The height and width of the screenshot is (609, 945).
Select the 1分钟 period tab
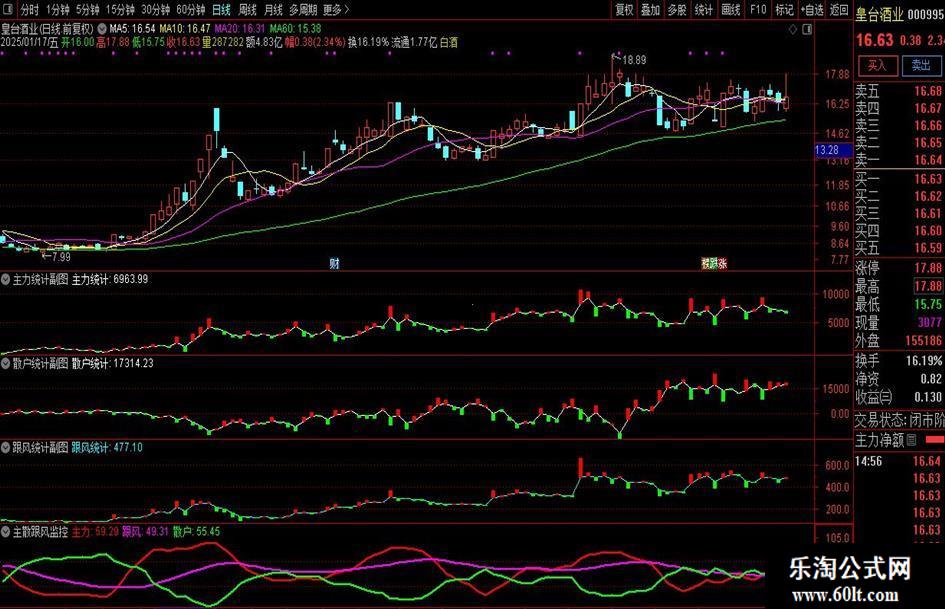click(57, 10)
